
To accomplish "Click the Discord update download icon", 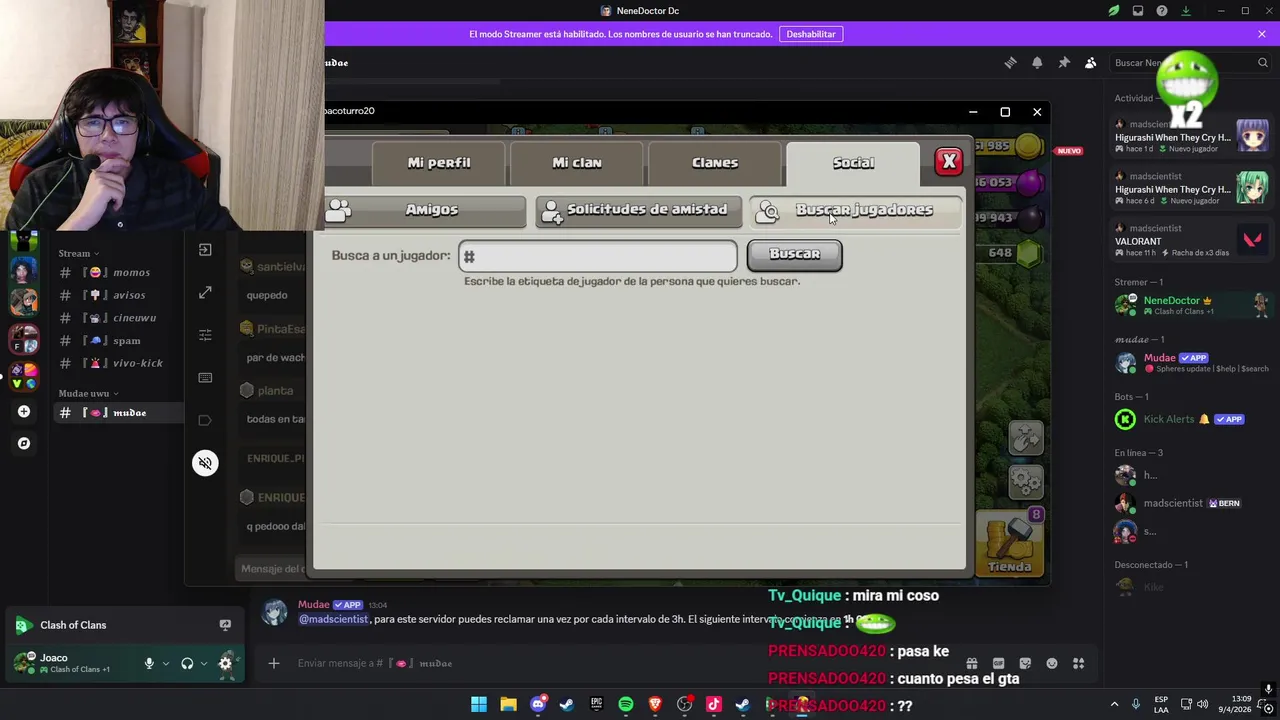I will (x=1186, y=11).
